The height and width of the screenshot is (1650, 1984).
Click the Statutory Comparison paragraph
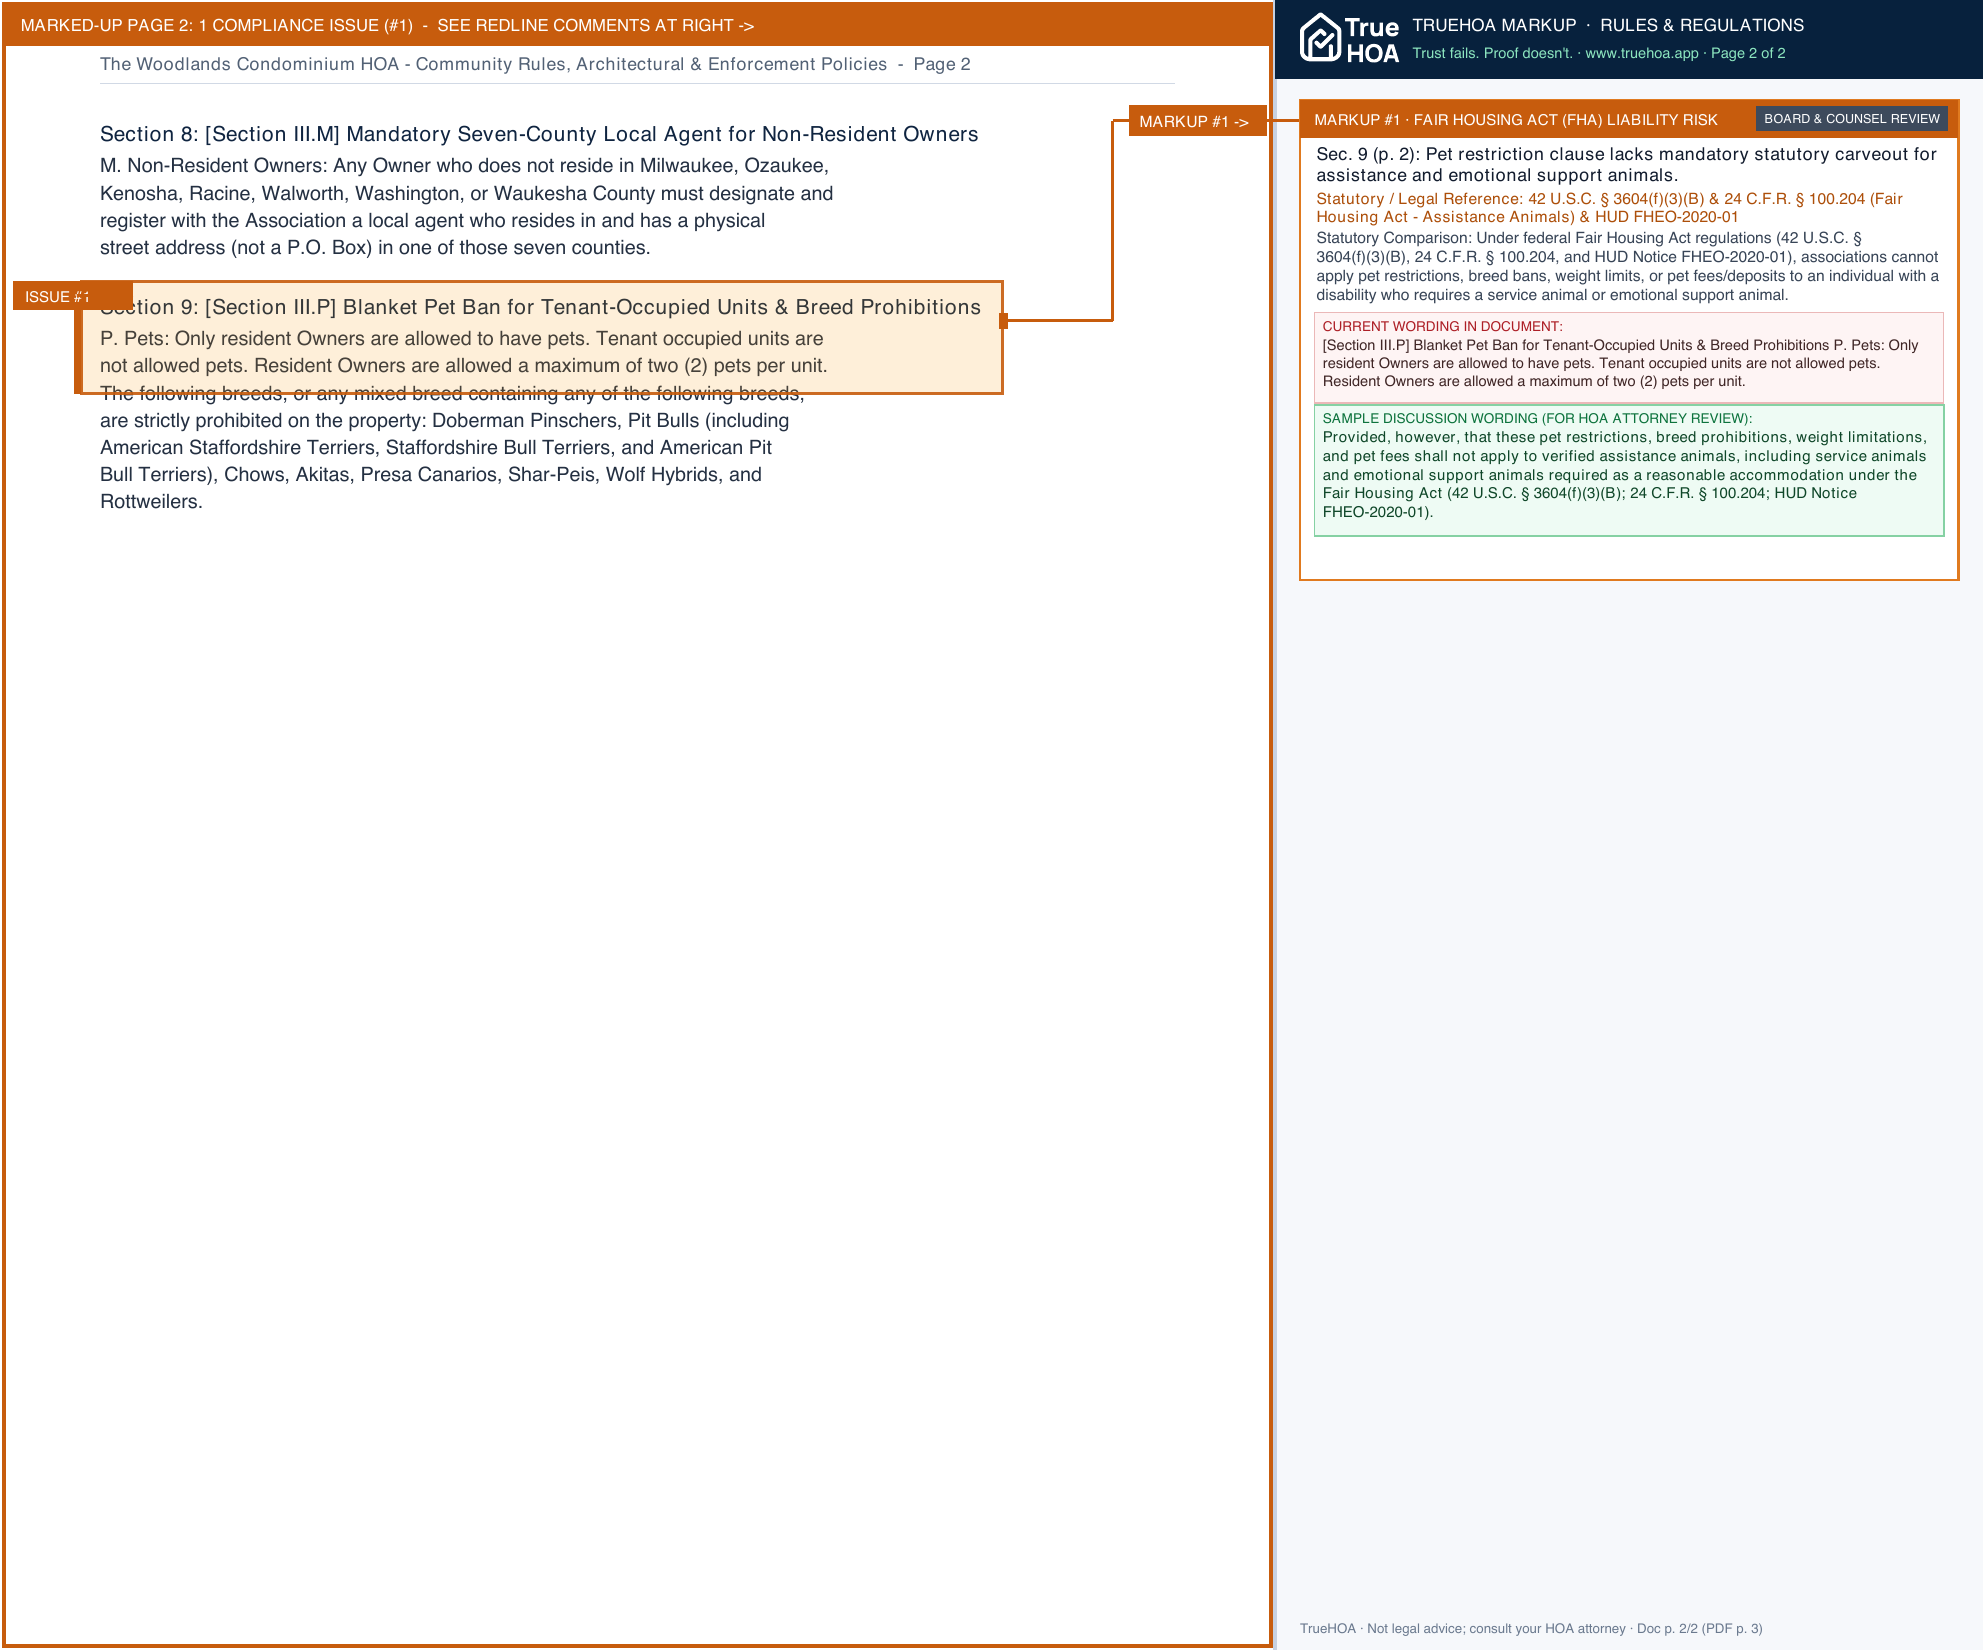pos(1627,266)
